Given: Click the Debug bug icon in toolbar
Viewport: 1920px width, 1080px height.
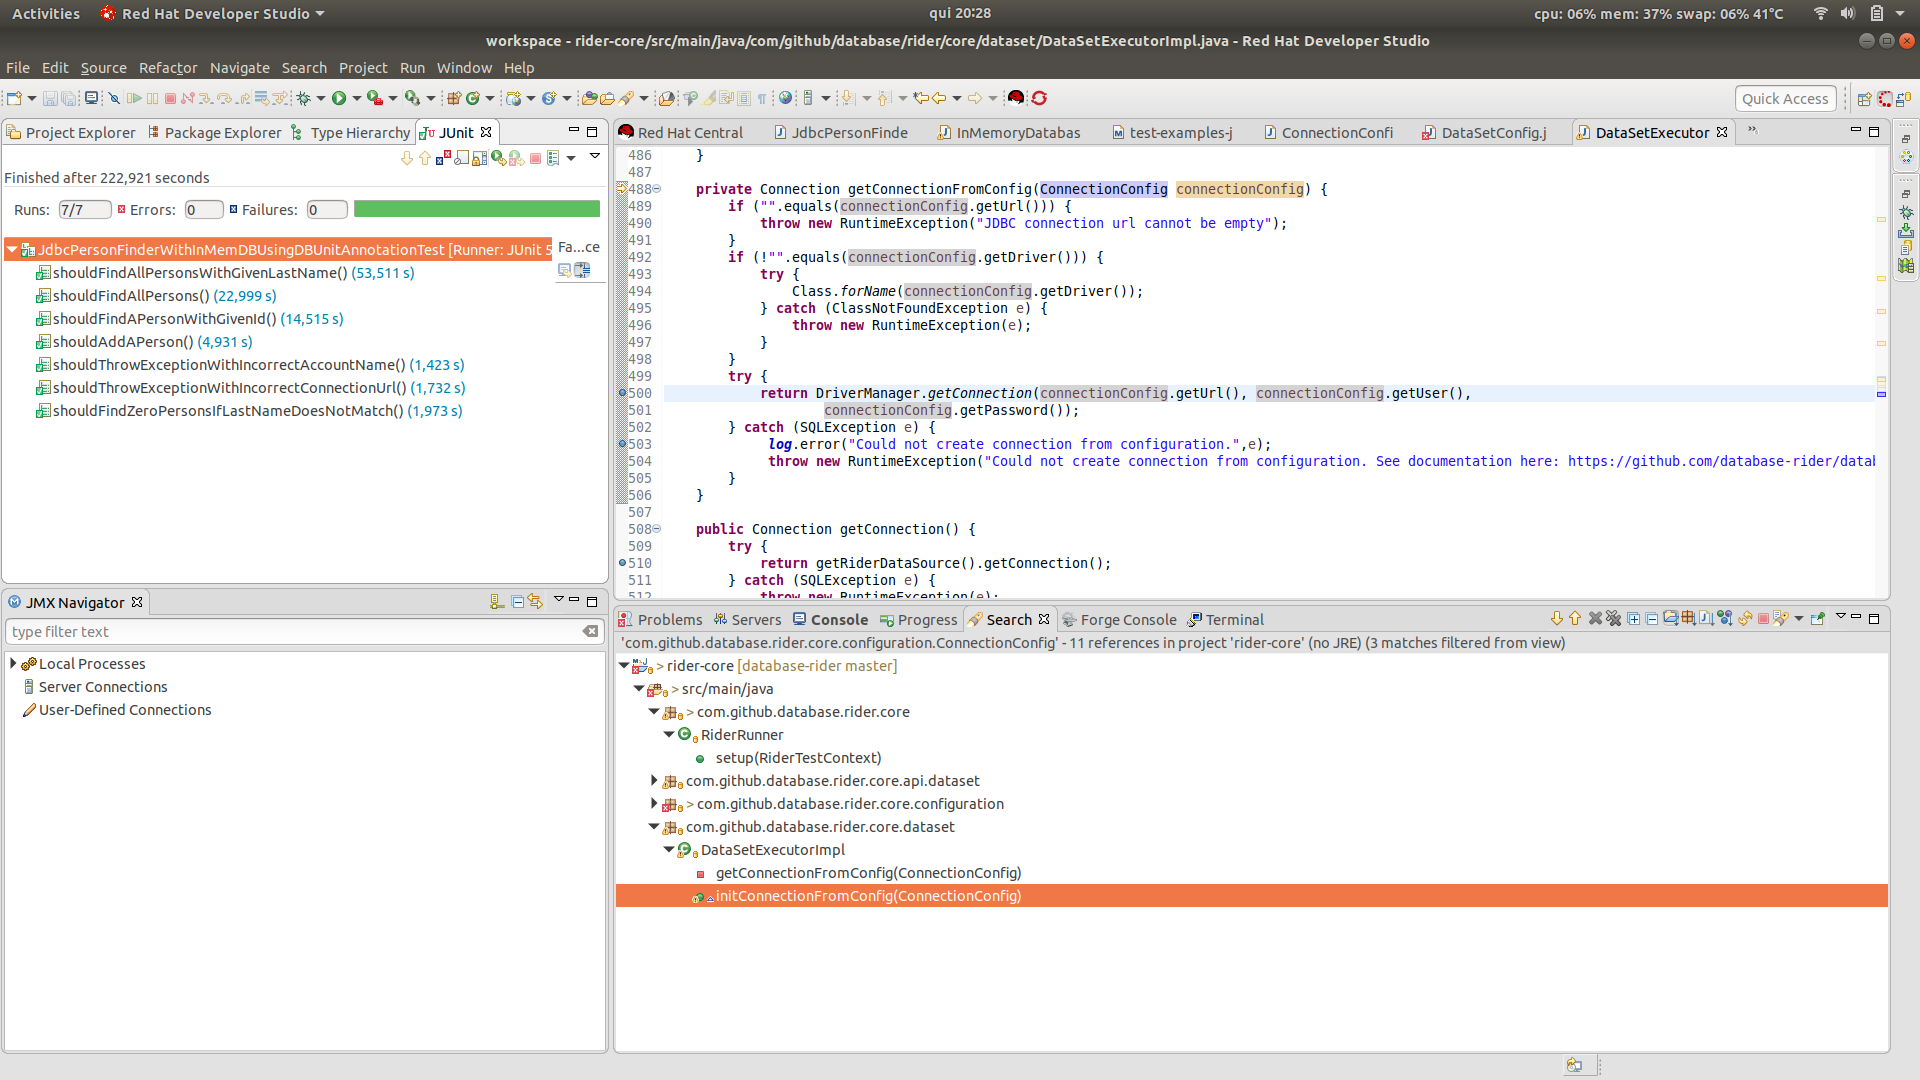Looking at the screenshot, I should click(304, 98).
